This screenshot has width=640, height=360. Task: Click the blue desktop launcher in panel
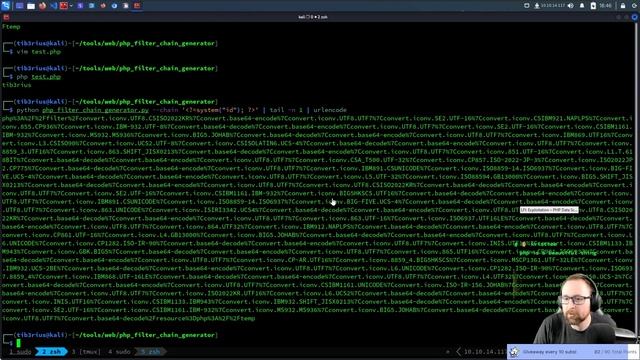(19, 6)
